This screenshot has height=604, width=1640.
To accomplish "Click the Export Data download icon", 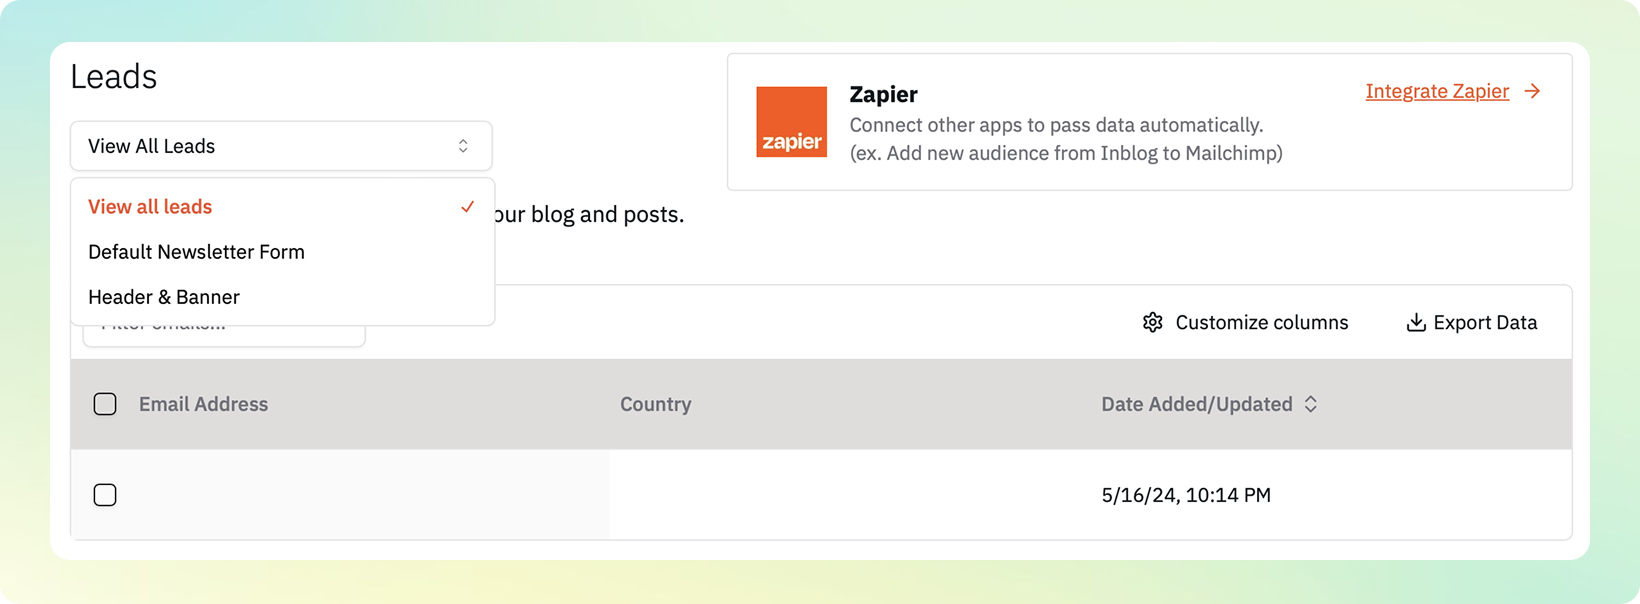I will (x=1416, y=322).
